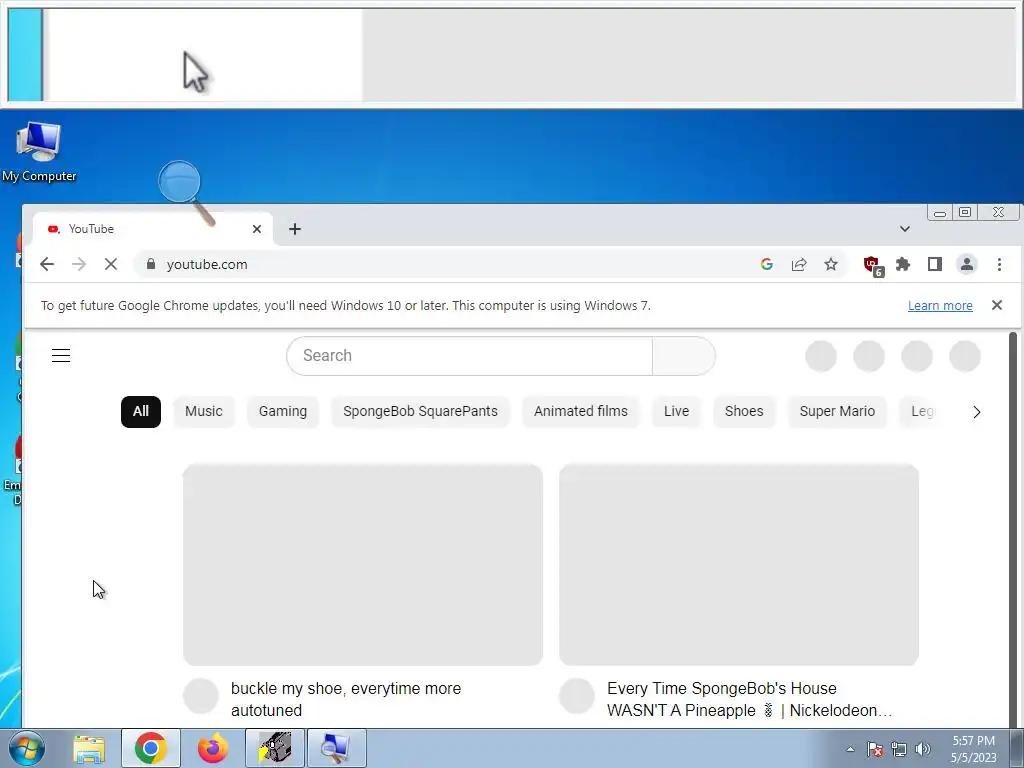View site information via the lock icon
1024x768 pixels.
coord(151,264)
